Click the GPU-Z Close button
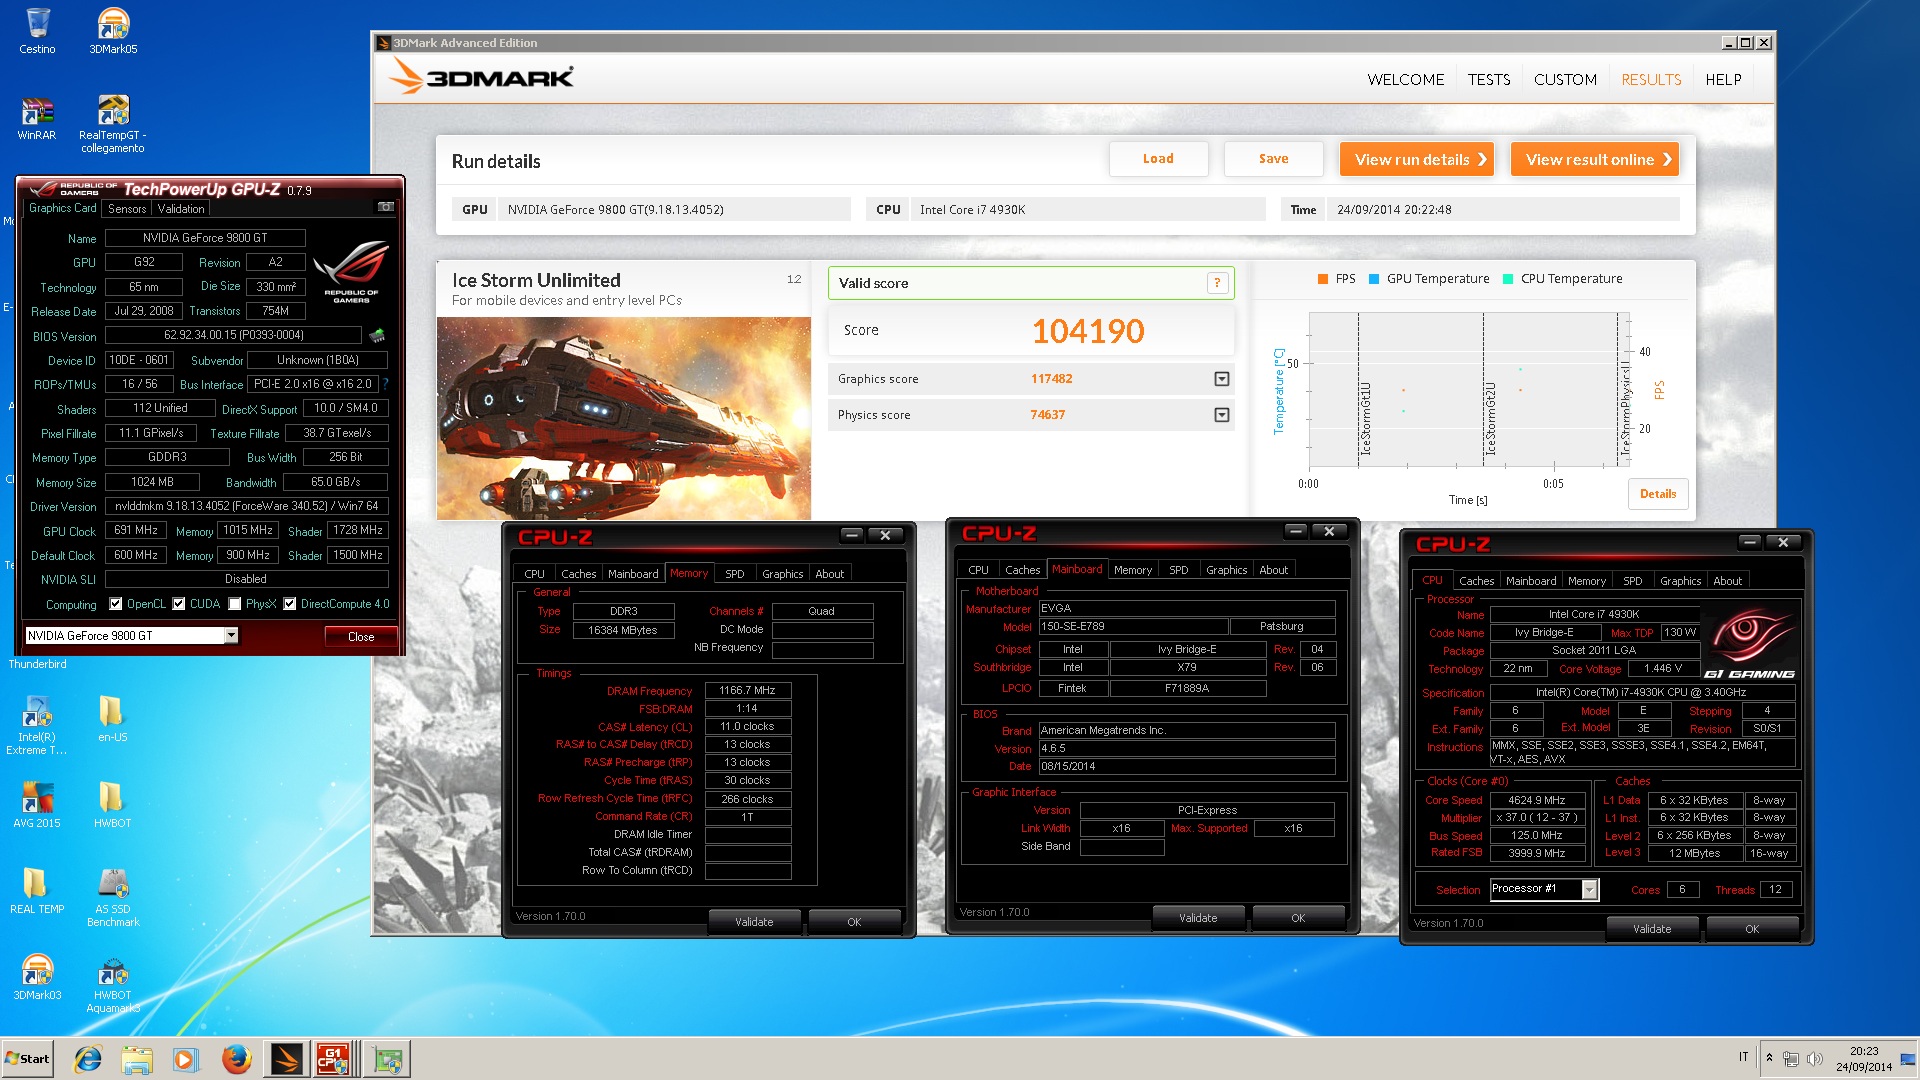This screenshot has height=1080, width=1920. [361, 637]
